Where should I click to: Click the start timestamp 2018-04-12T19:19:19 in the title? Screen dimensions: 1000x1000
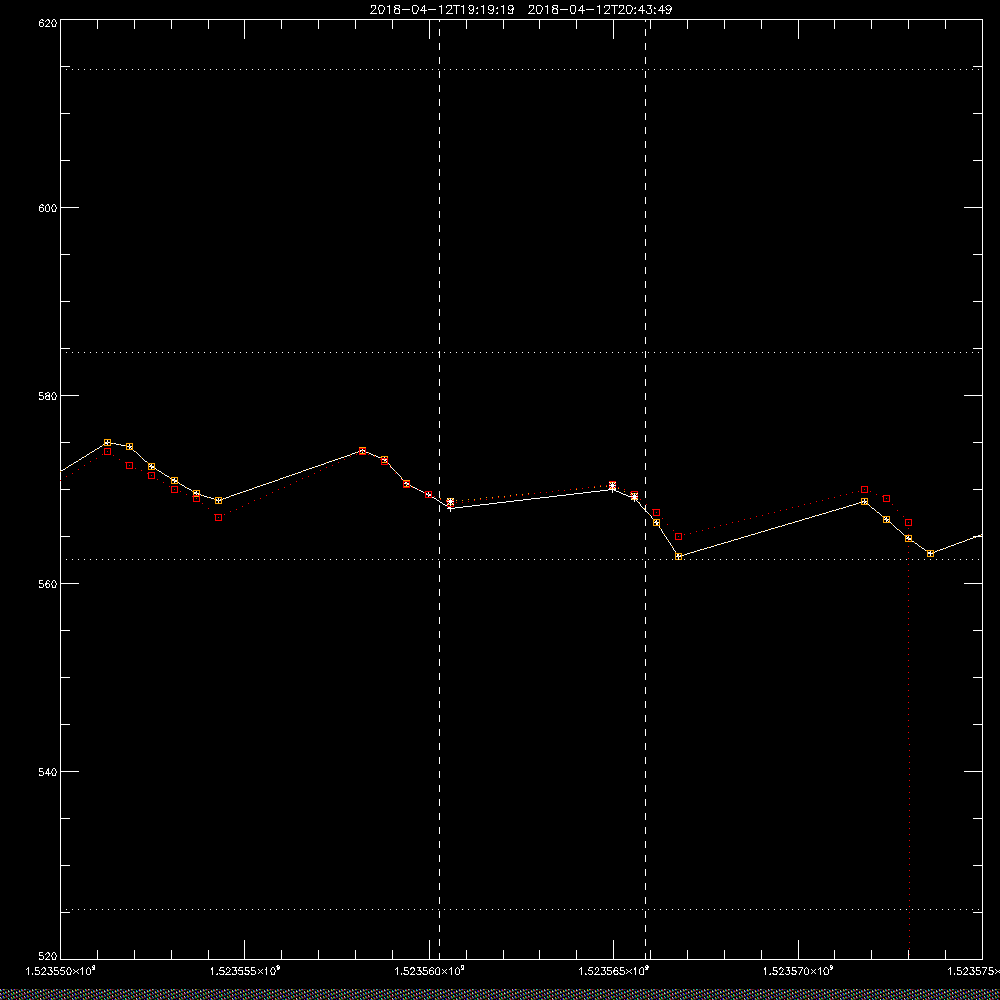point(442,10)
